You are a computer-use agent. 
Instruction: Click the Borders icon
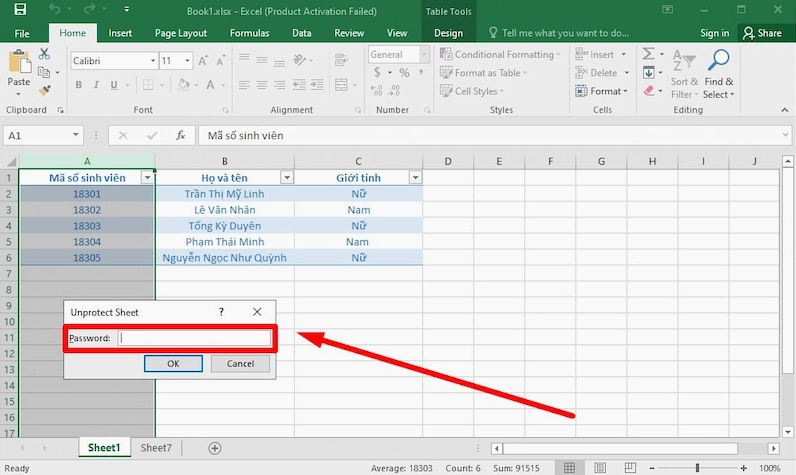point(148,85)
